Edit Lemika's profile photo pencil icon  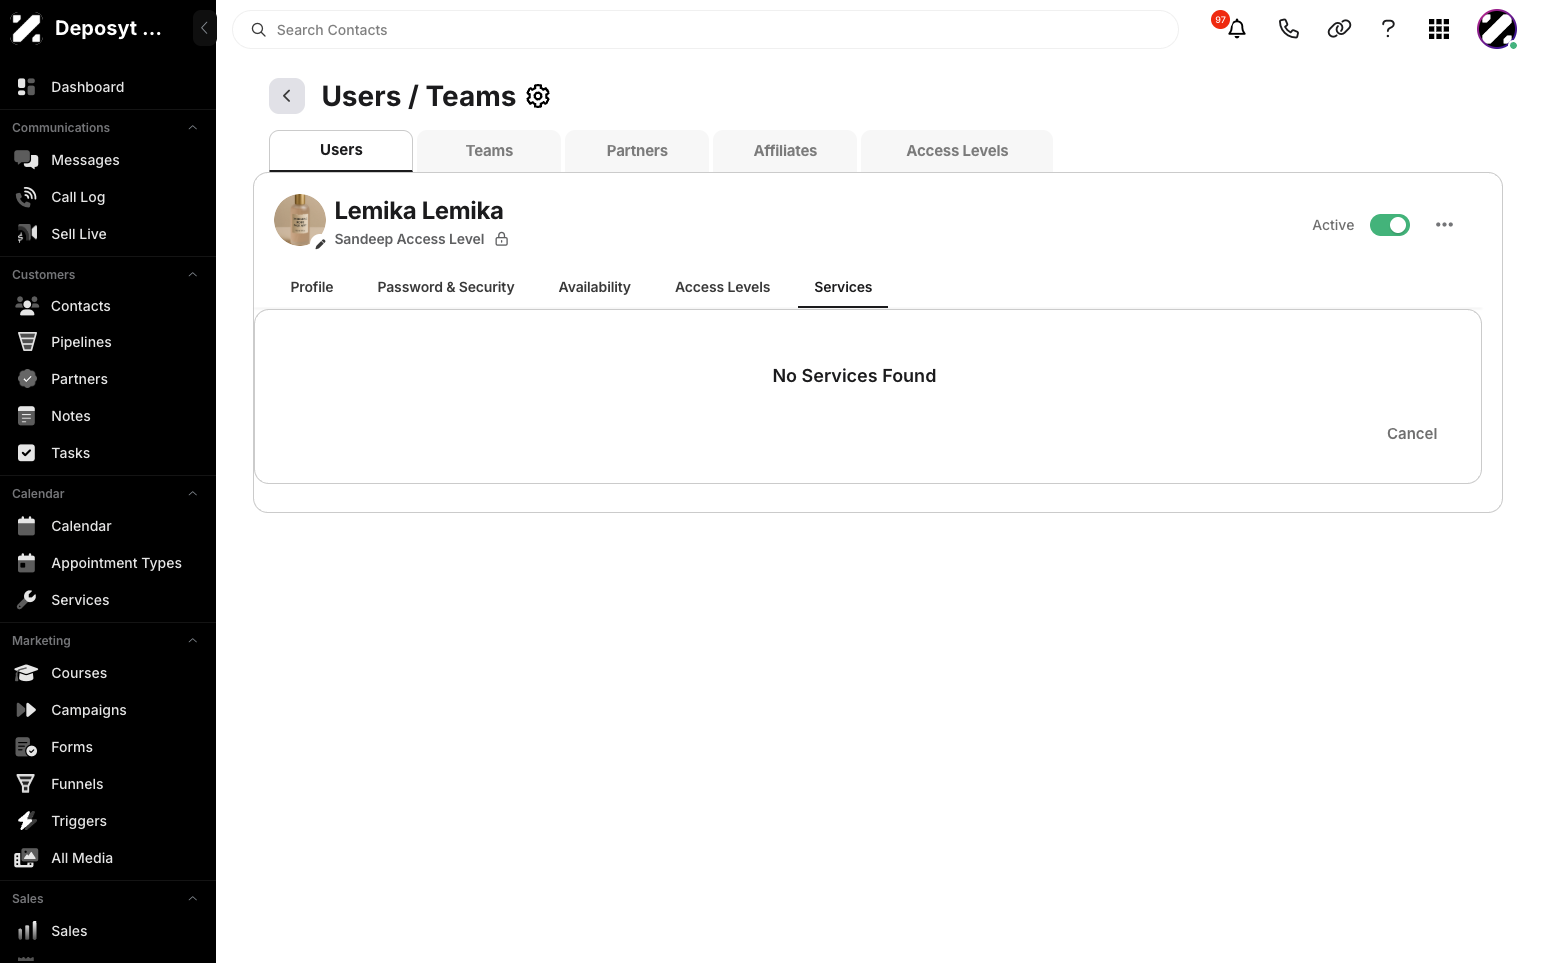point(320,244)
